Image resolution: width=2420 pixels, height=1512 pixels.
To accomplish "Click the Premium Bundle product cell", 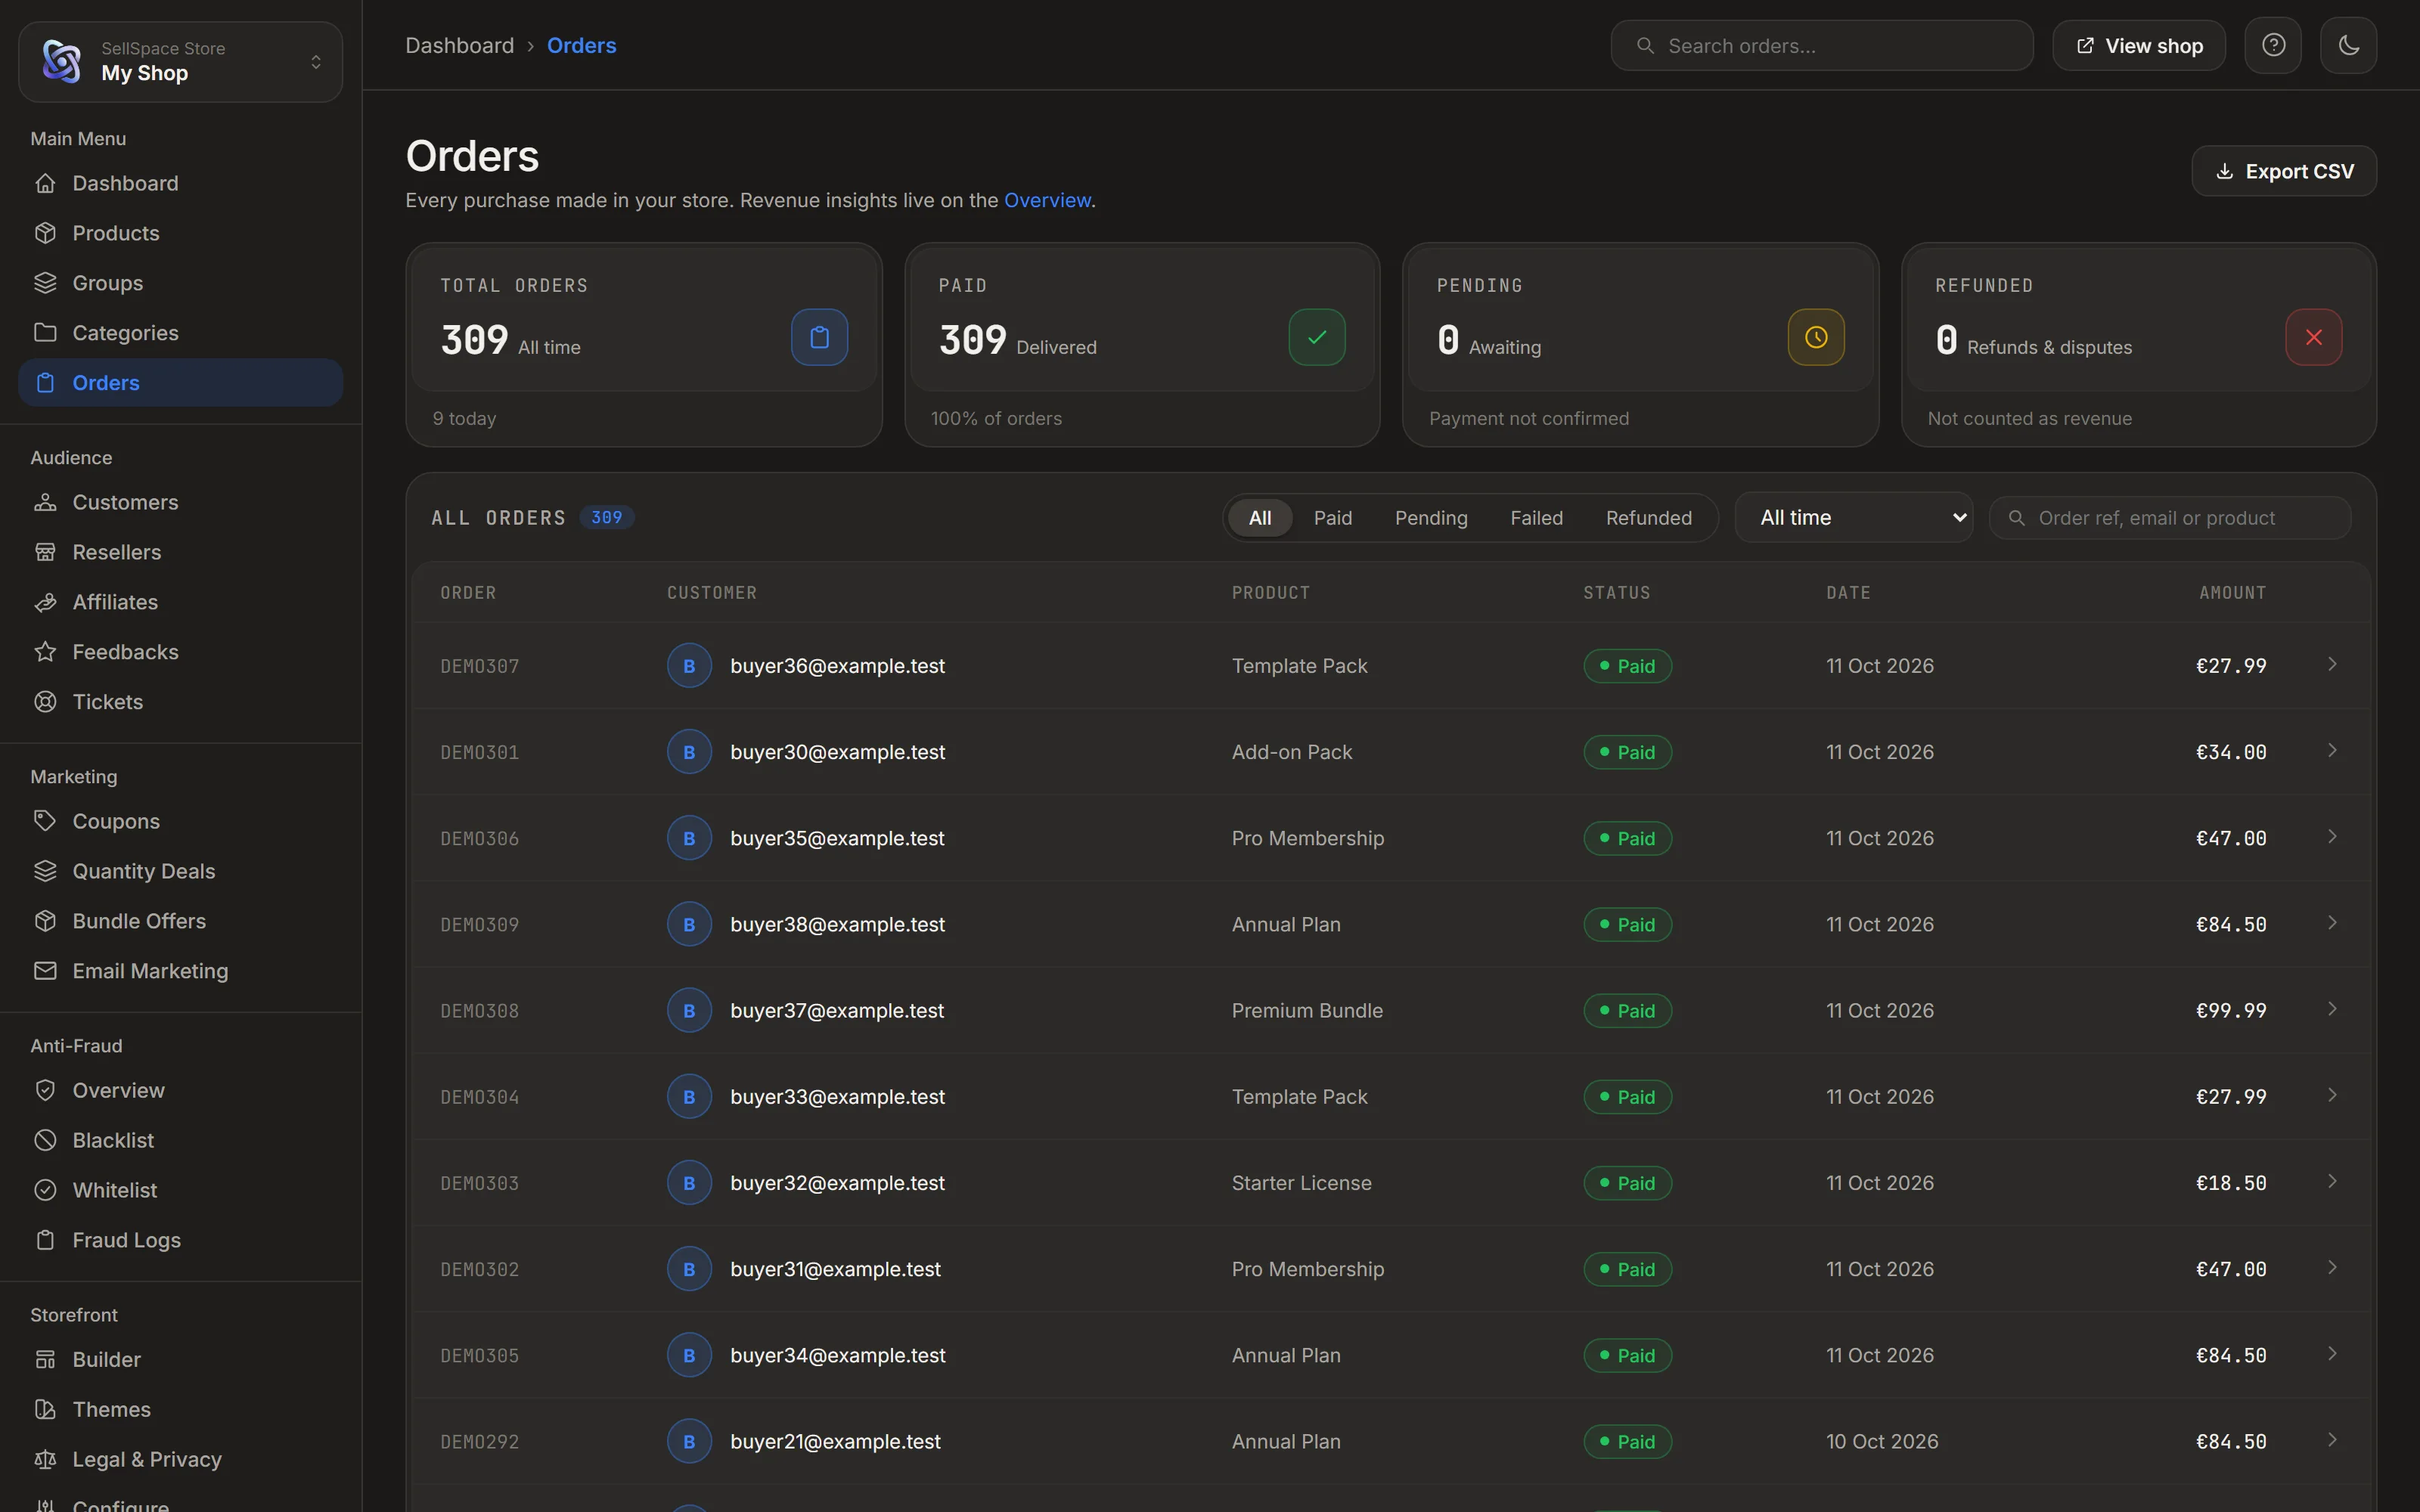I will 1307,1010.
